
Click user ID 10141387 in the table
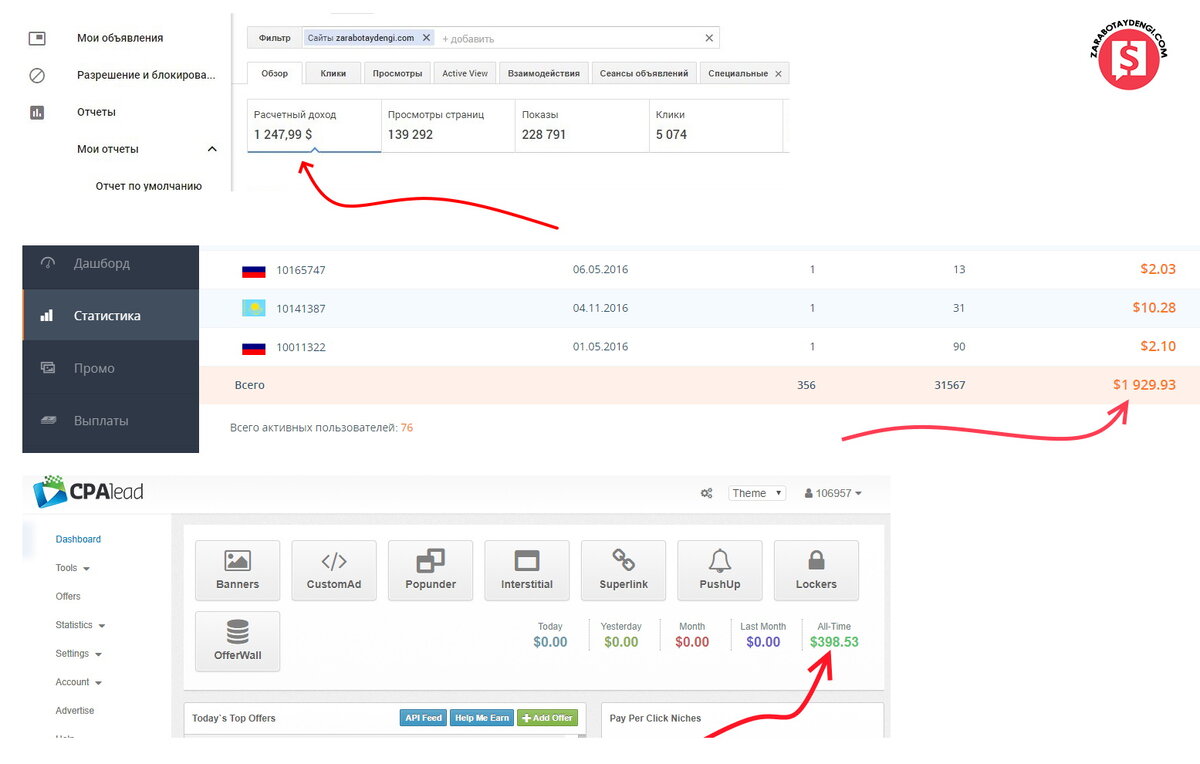[301, 309]
